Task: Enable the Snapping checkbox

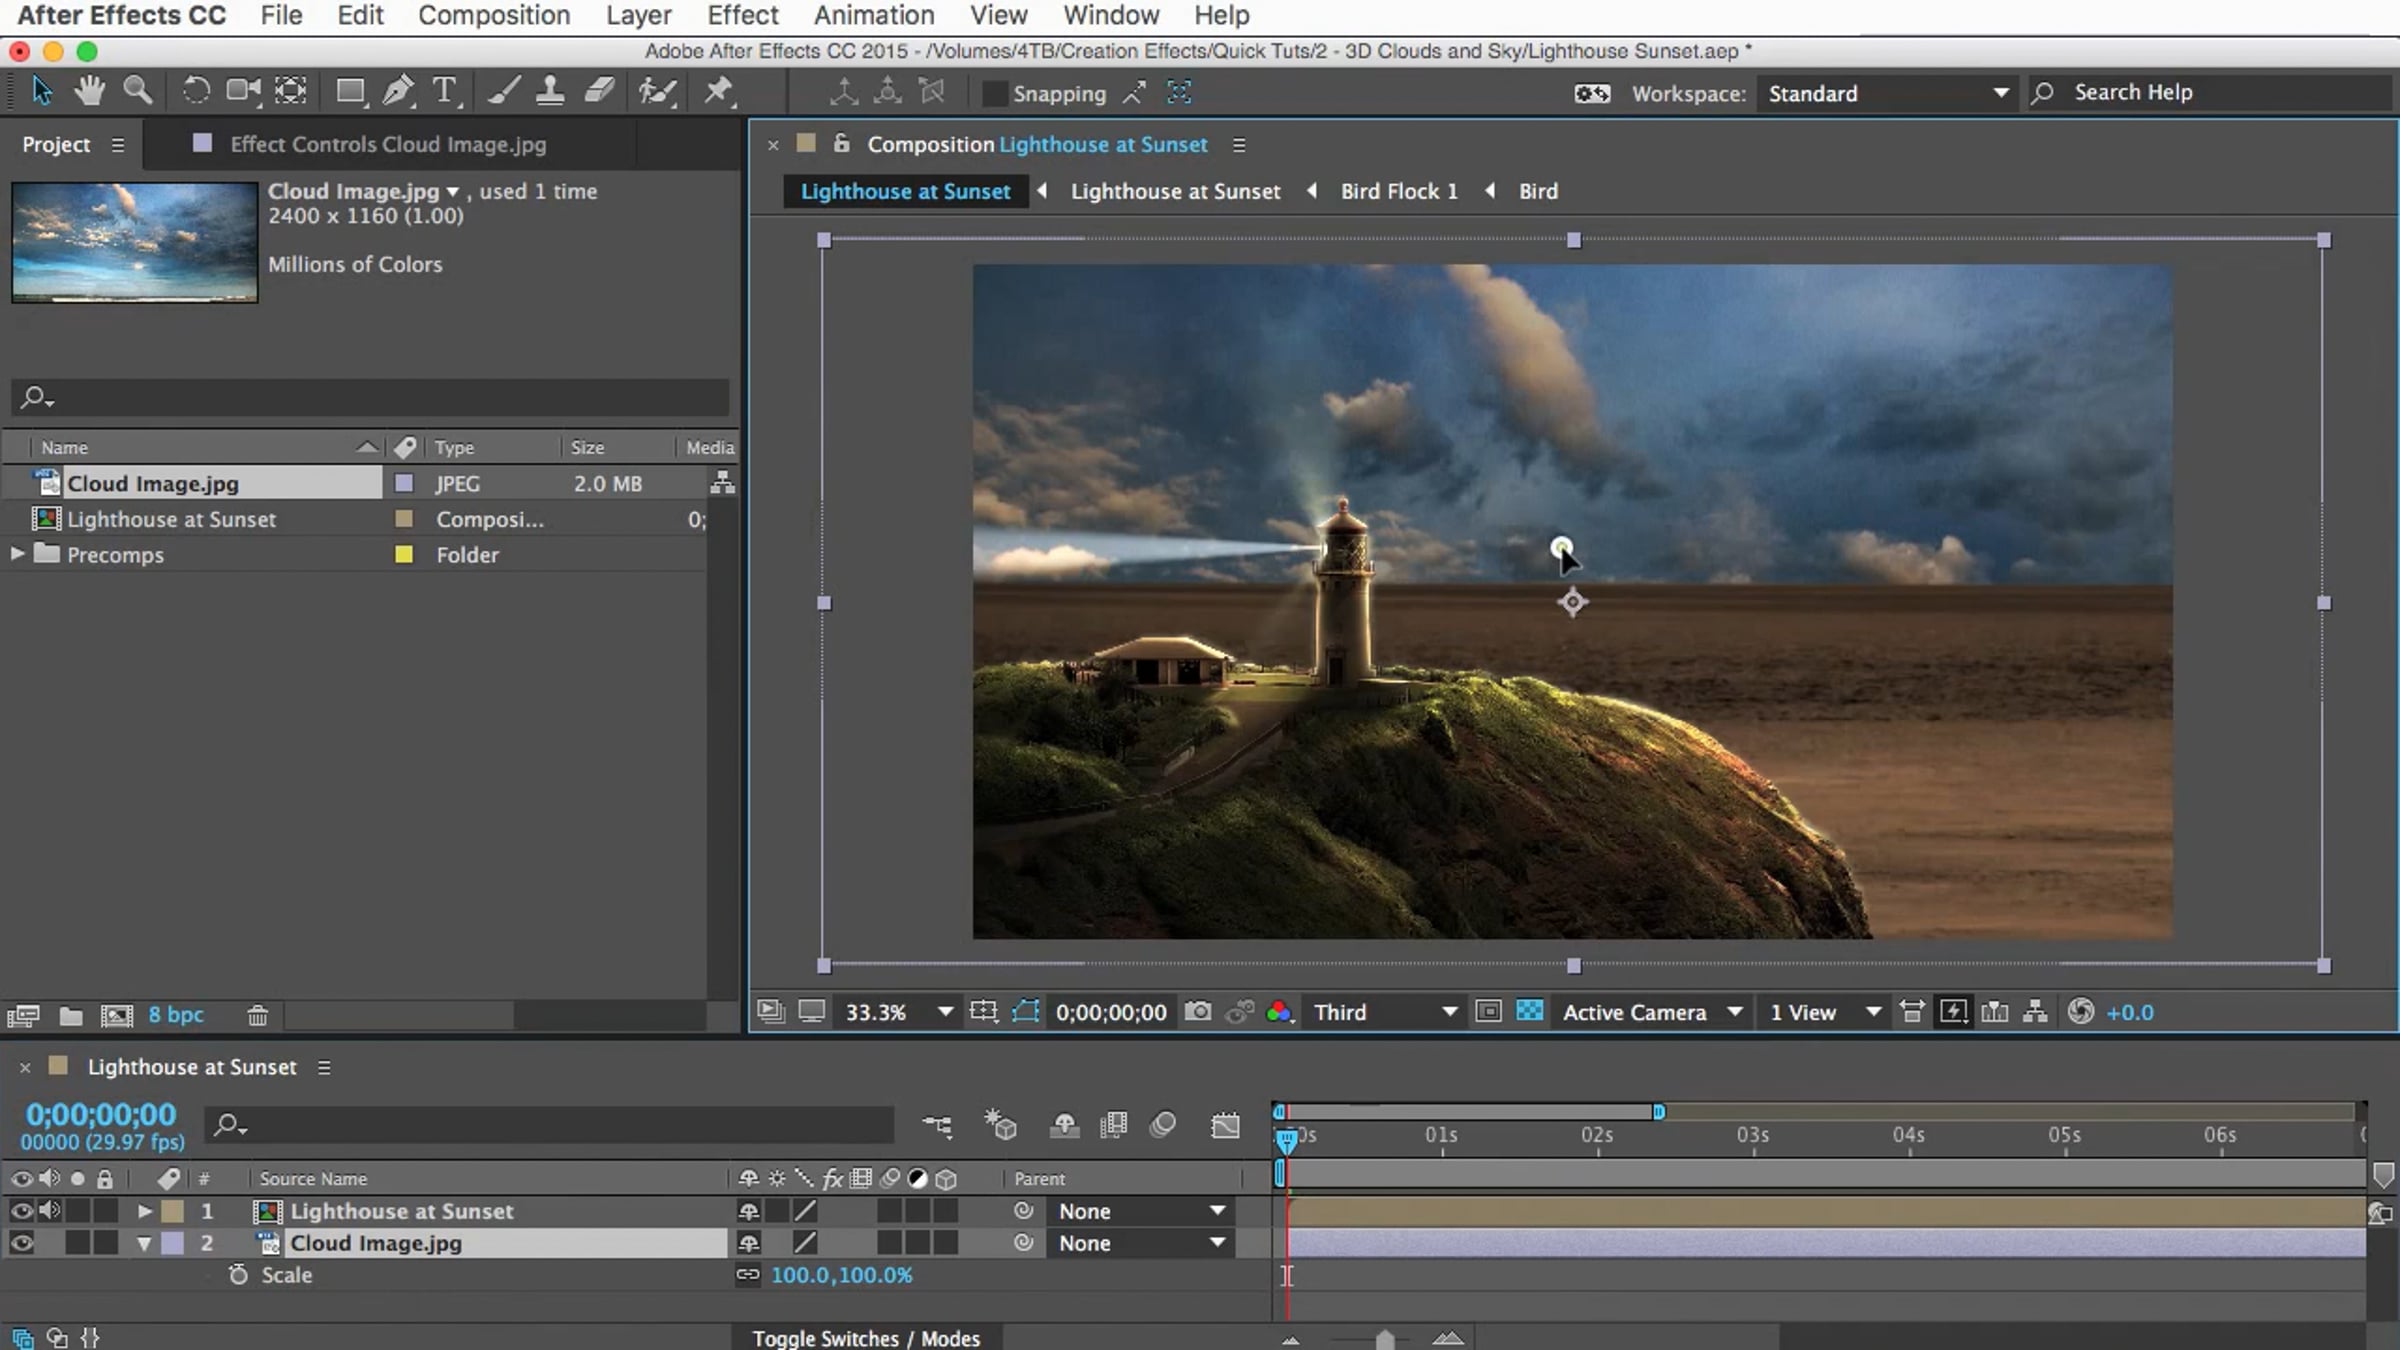Action: 994,93
